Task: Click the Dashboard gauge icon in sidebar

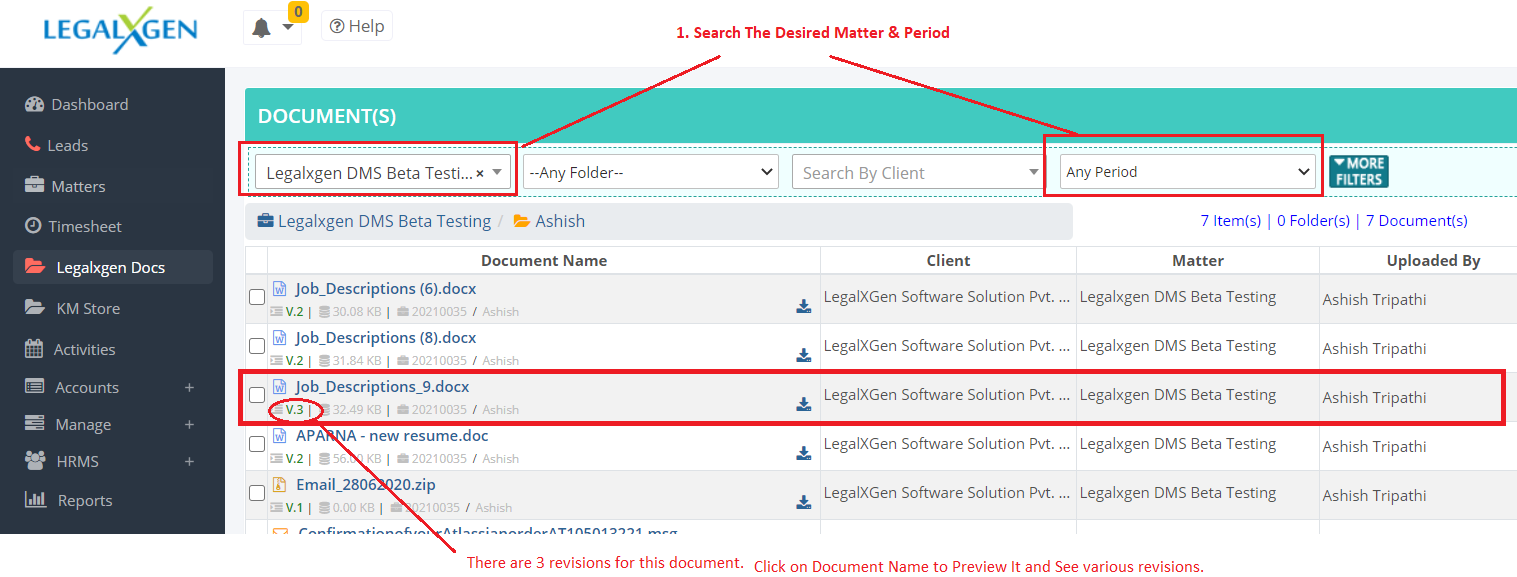Action: 35,104
